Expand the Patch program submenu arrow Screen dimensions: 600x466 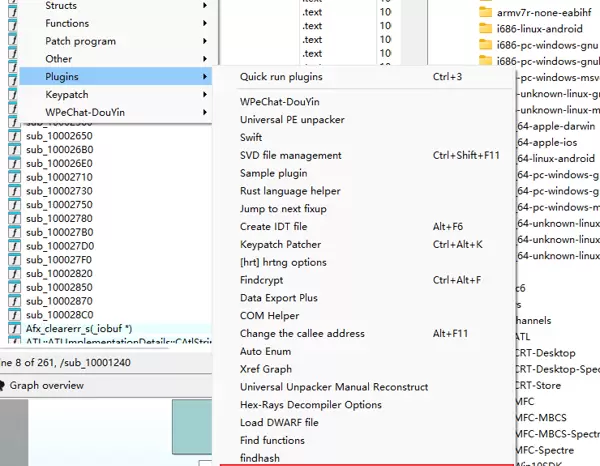pyautogui.click(x=206, y=42)
